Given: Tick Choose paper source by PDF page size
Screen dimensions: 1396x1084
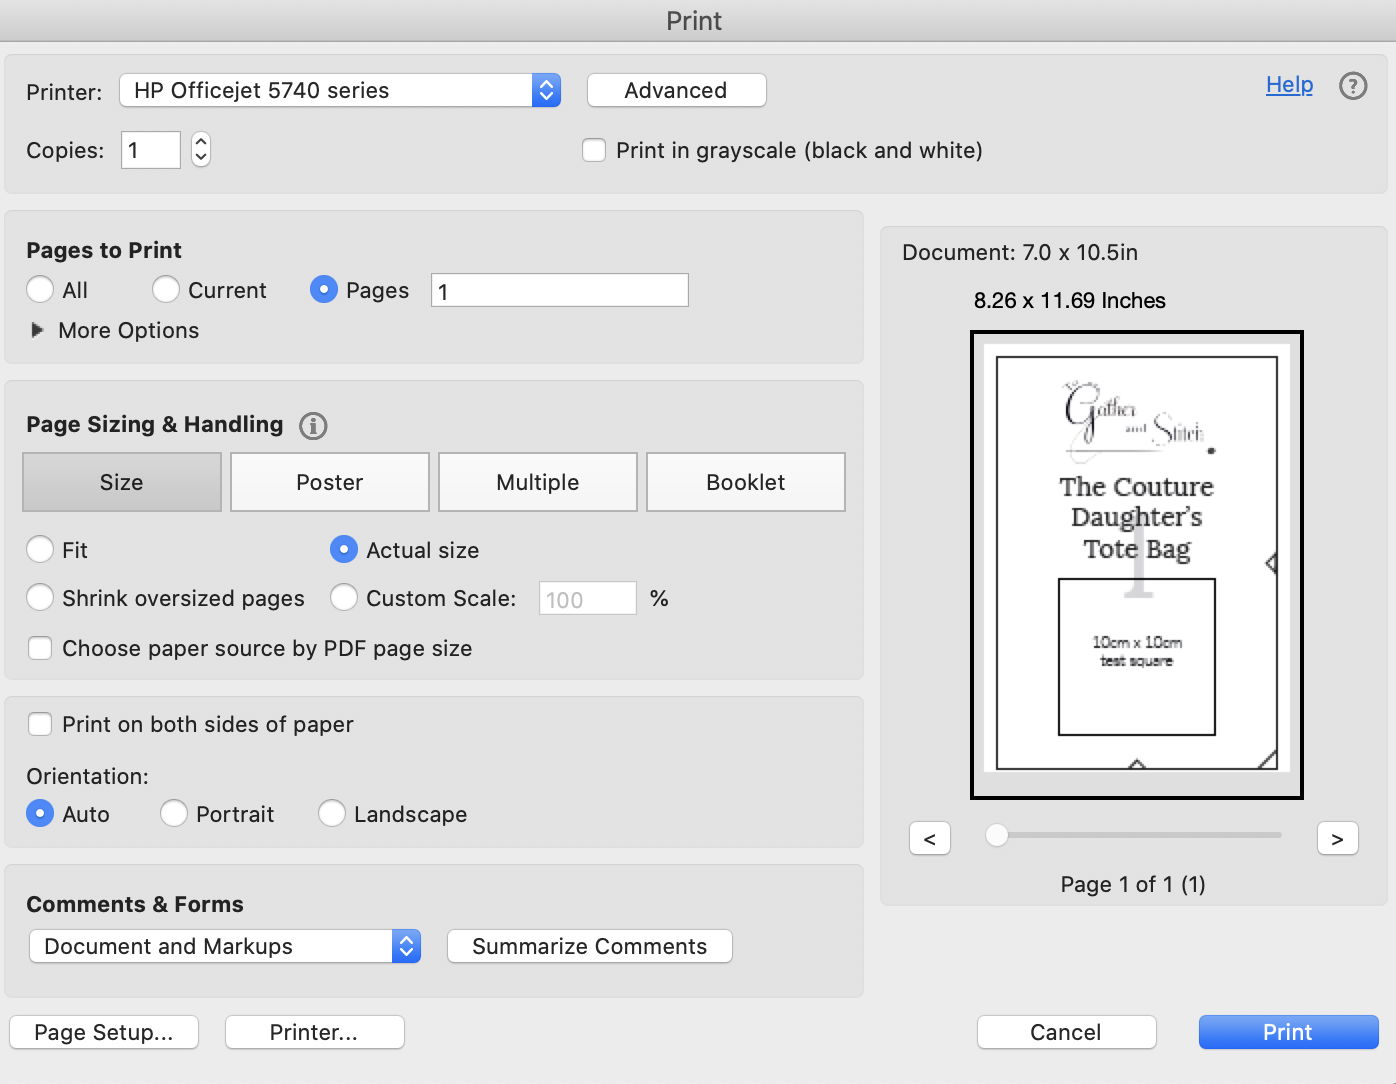Looking at the screenshot, I should coord(40,648).
